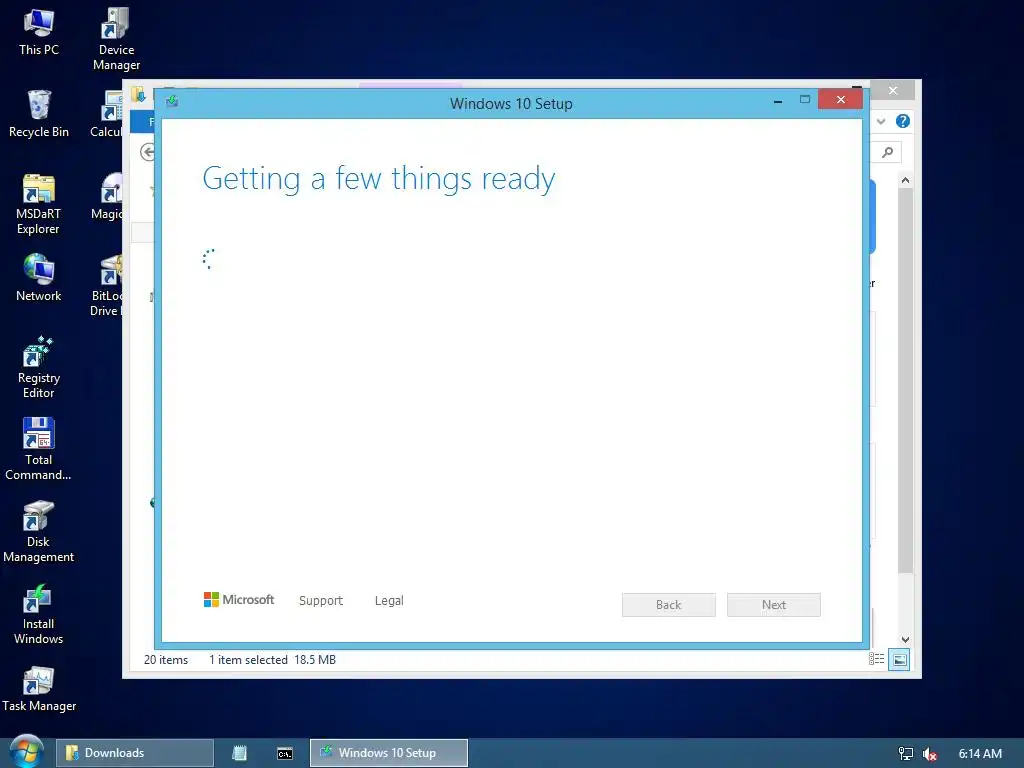Open the Legal link

(389, 601)
